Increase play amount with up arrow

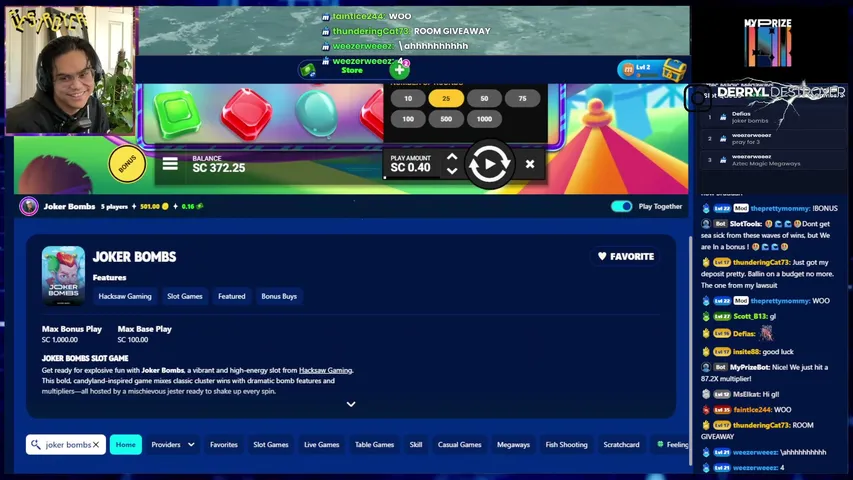452,157
